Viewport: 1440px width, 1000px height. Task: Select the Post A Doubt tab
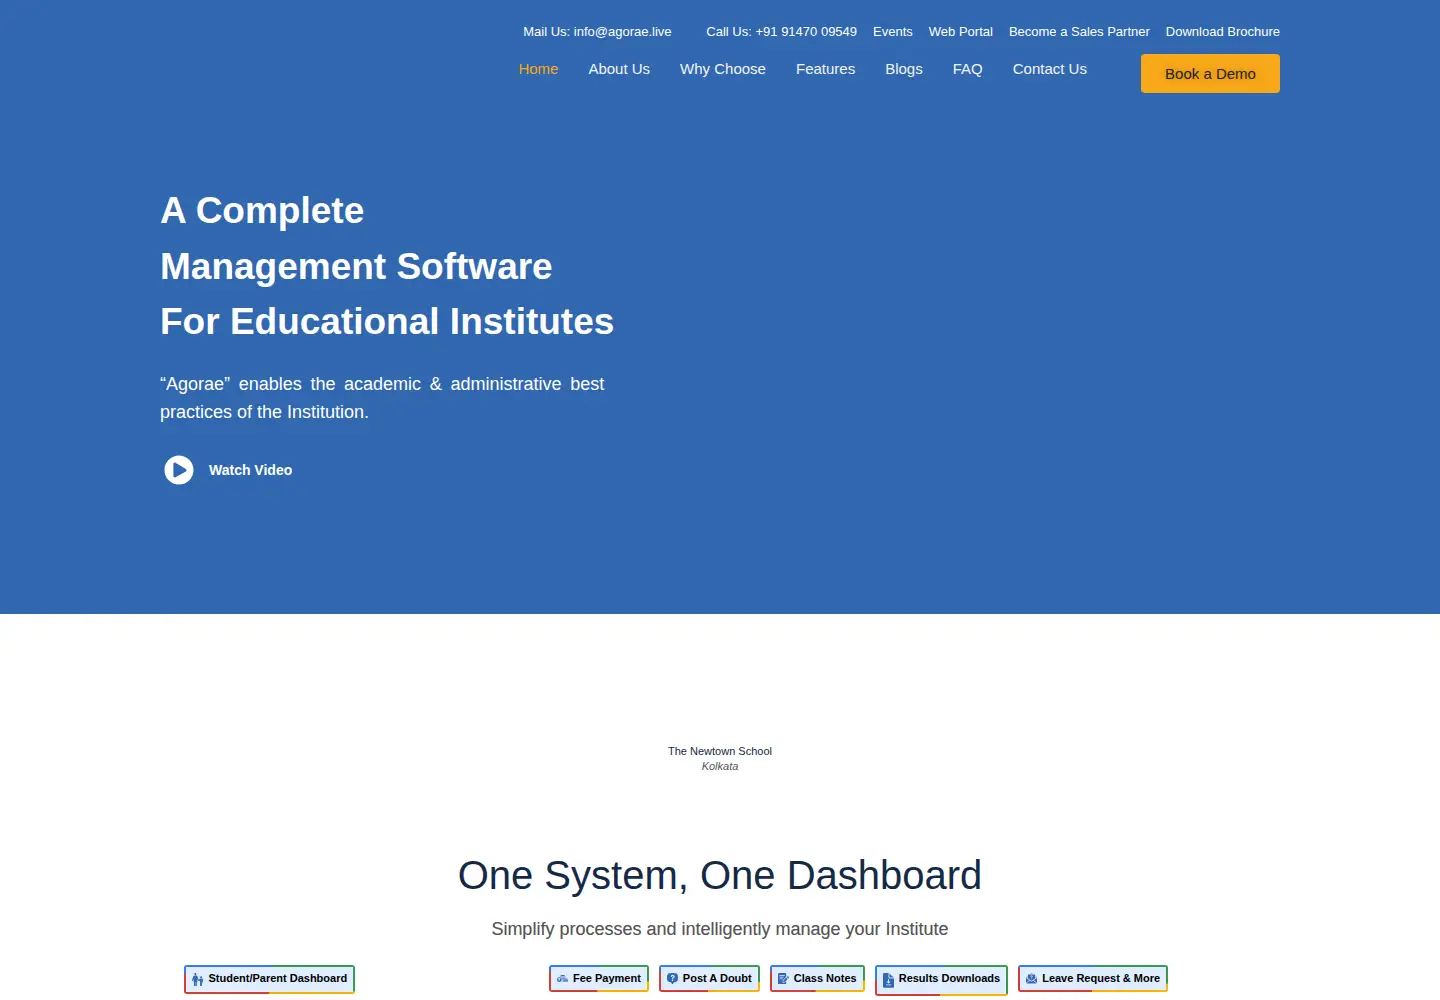click(x=709, y=979)
